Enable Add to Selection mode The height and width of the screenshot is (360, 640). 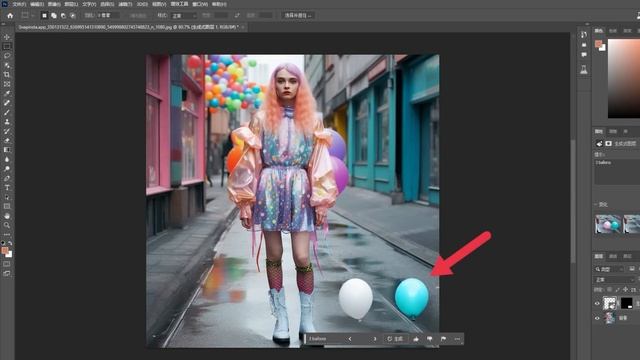[54, 16]
